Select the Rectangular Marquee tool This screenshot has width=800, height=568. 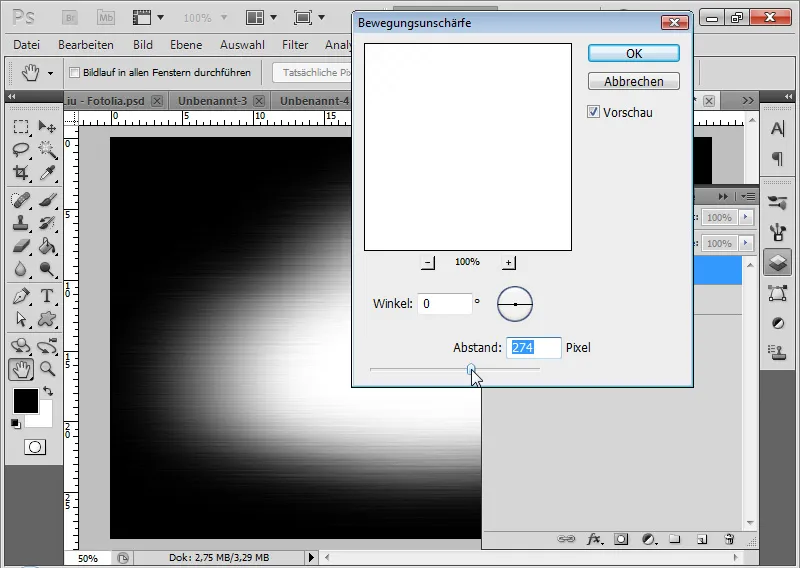click(20, 126)
